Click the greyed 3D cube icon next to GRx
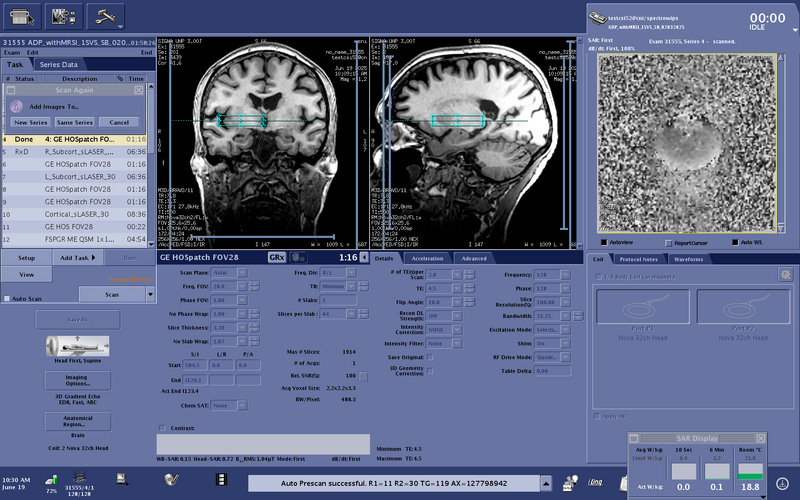 (x=299, y=258)
